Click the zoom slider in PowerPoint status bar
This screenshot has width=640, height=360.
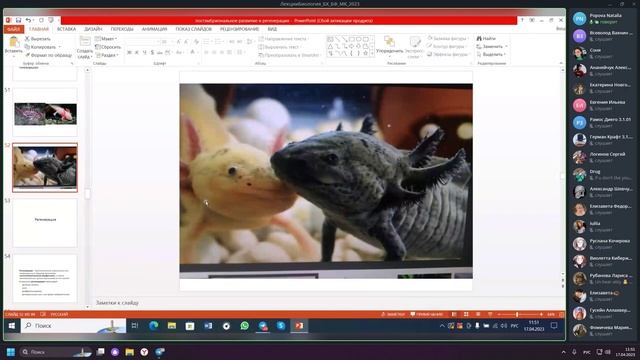517,314
